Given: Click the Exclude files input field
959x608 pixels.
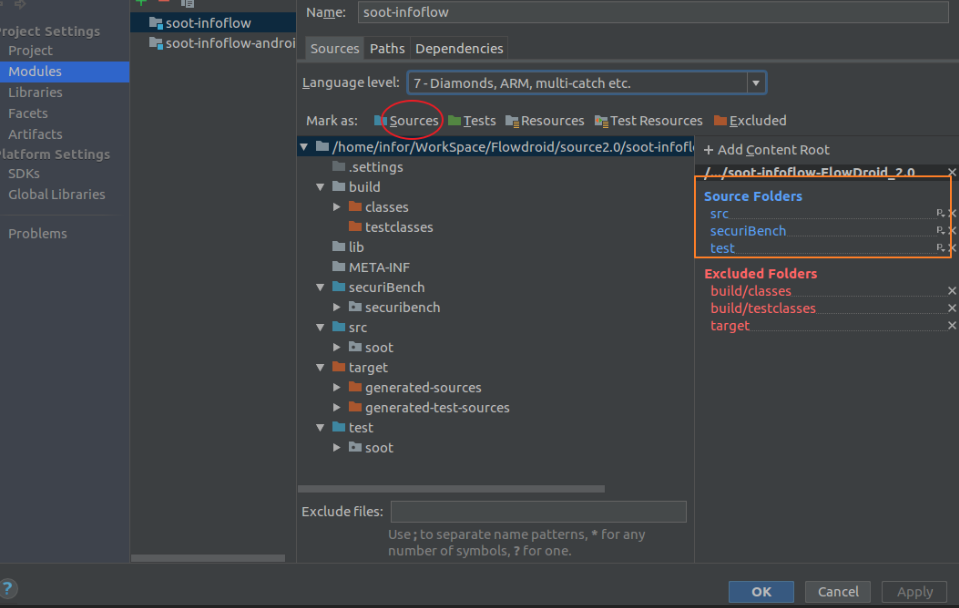Looking at the screenshot, I should click(x=538, y=511).
